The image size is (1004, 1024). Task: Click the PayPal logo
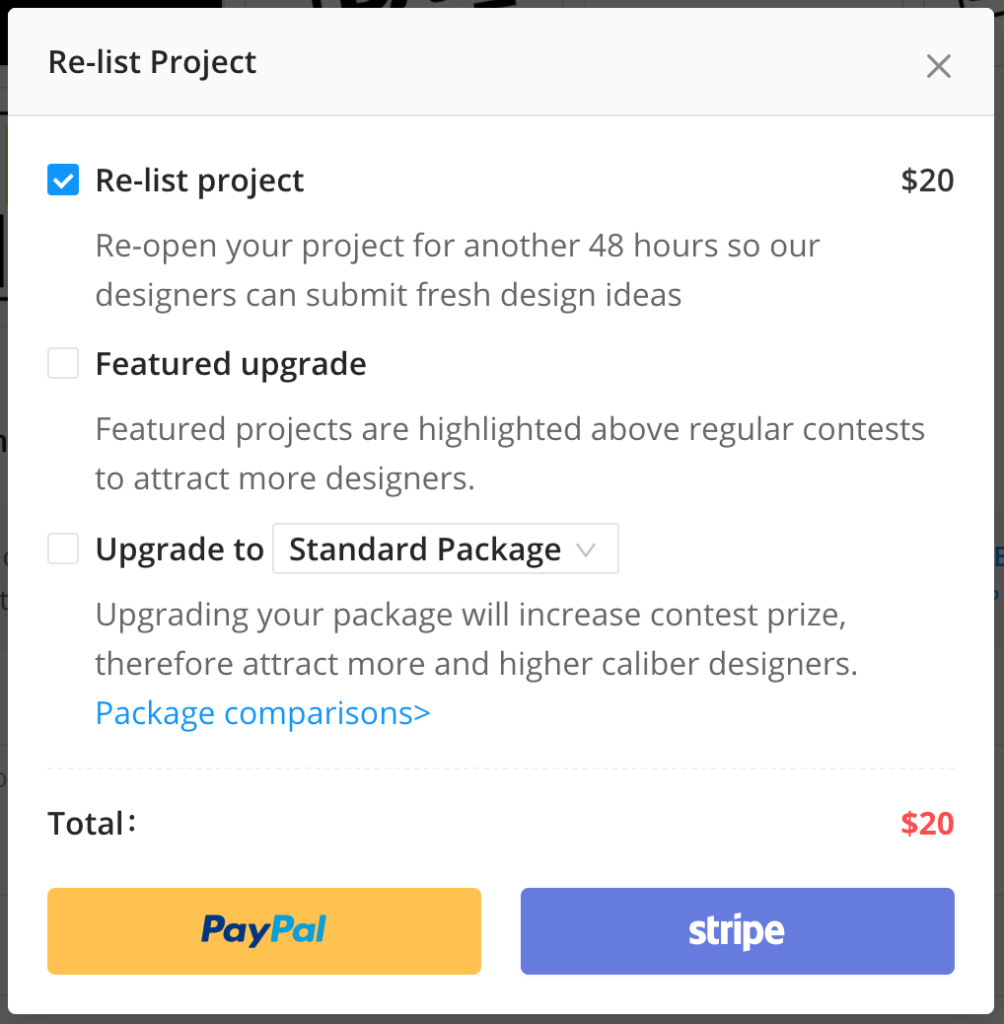pos(264,930)
